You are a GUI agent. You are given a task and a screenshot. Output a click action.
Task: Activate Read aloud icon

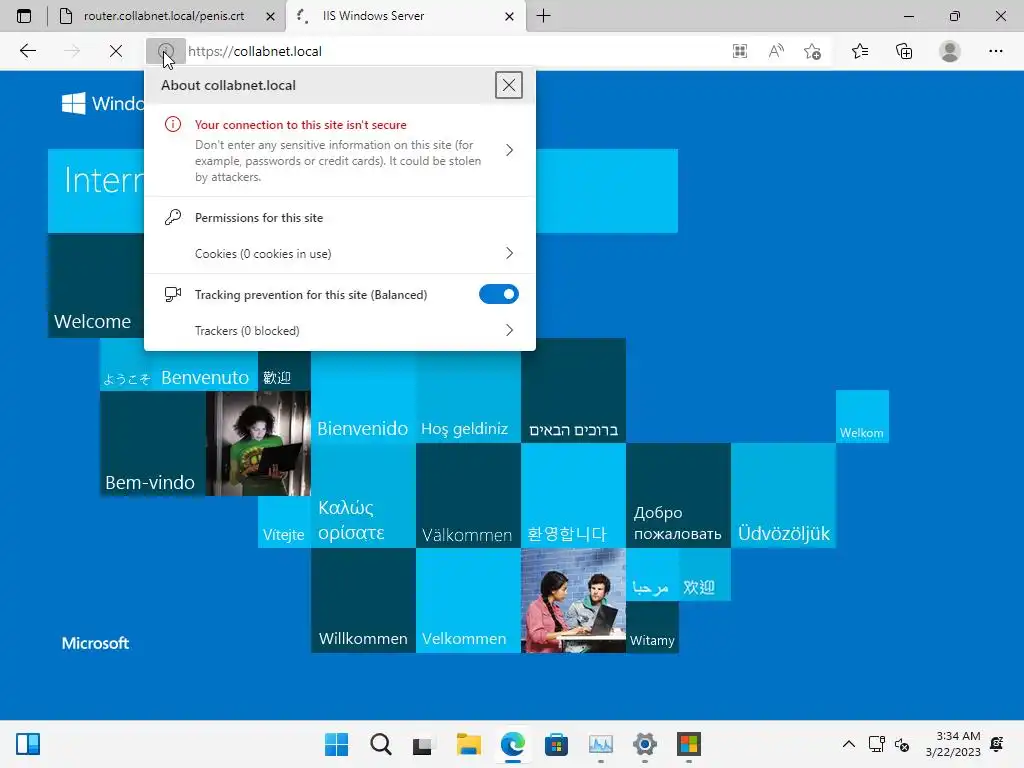(776, 51)
